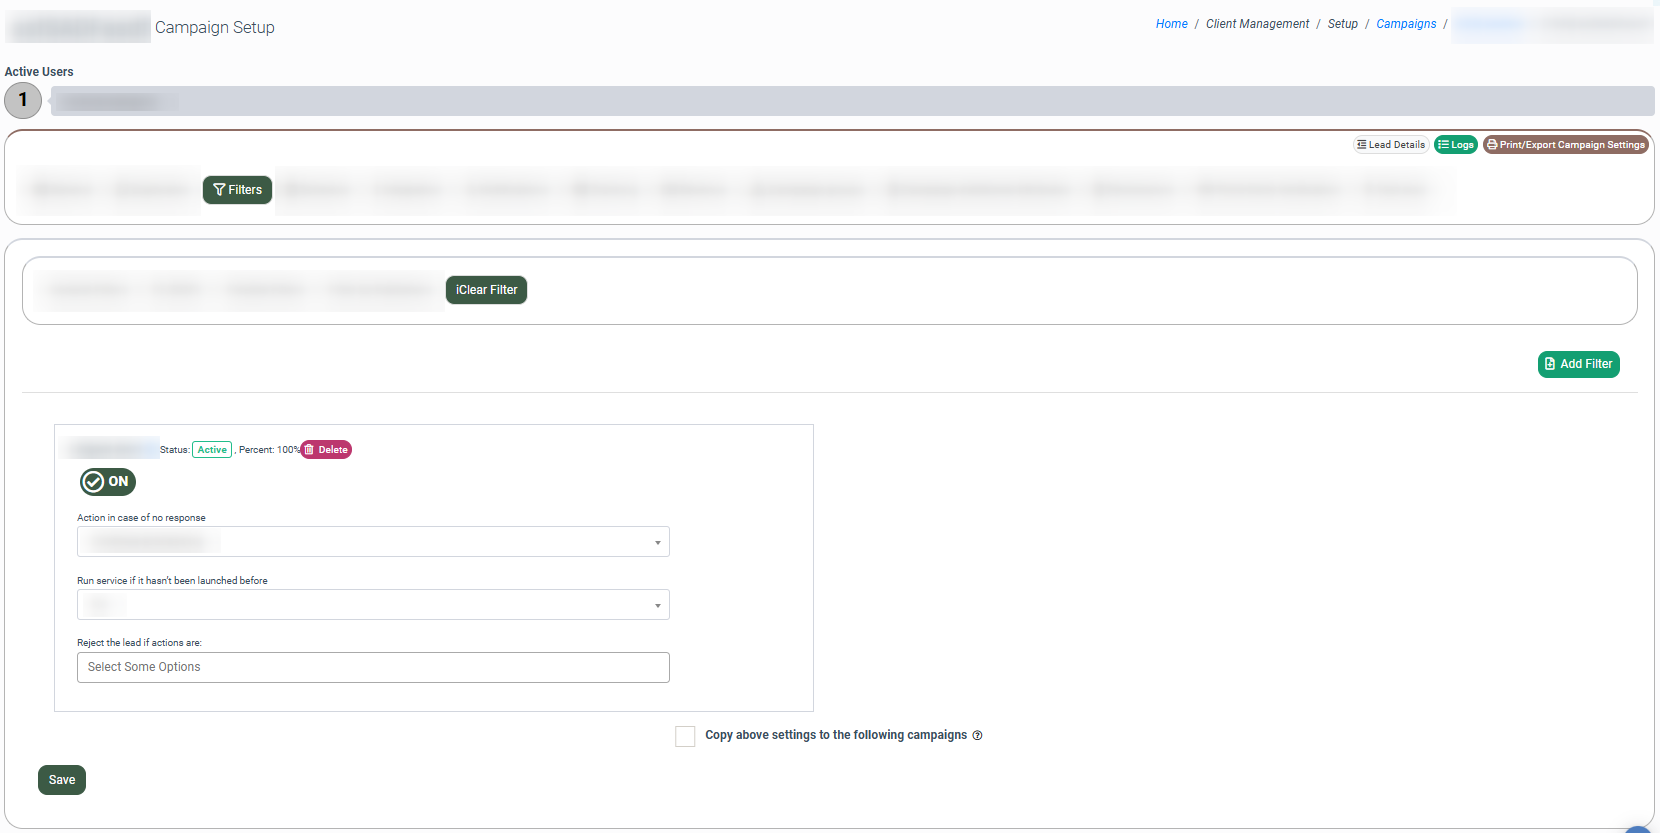
Task: Expand Action in case of no response dropdown
Action: tap(373, 542)
